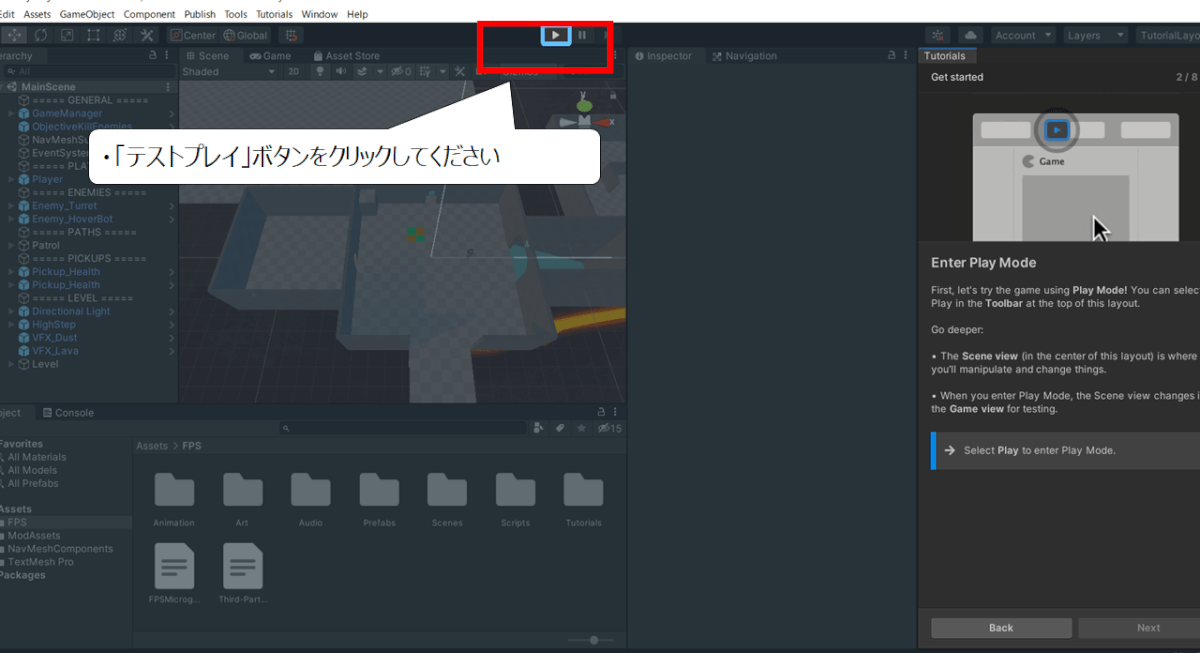Click the Play button in the toolbar
Viewport: 1200px width, 653px height.
(555, 35)
